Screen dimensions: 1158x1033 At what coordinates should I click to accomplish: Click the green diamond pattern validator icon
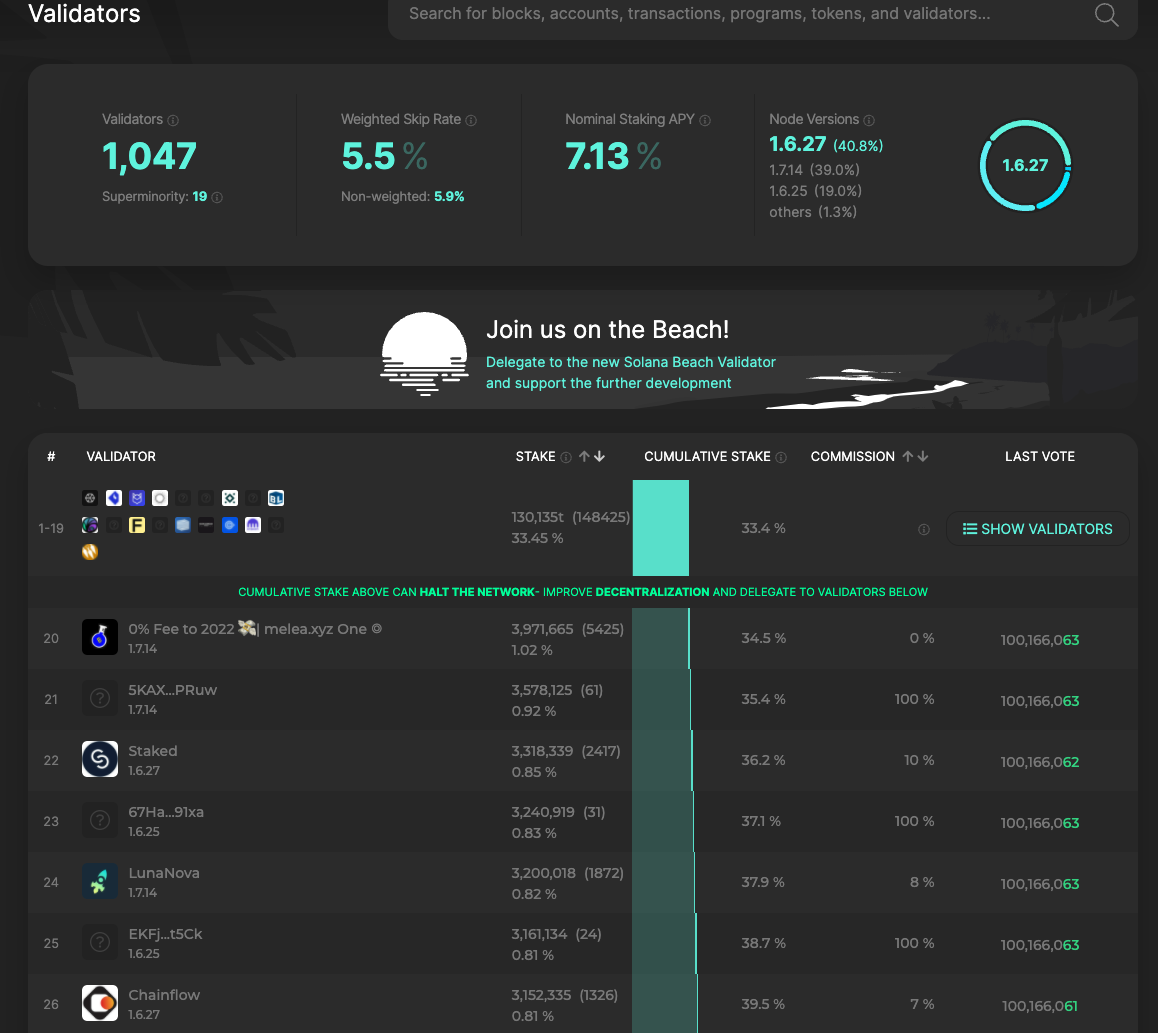point(230,498)
